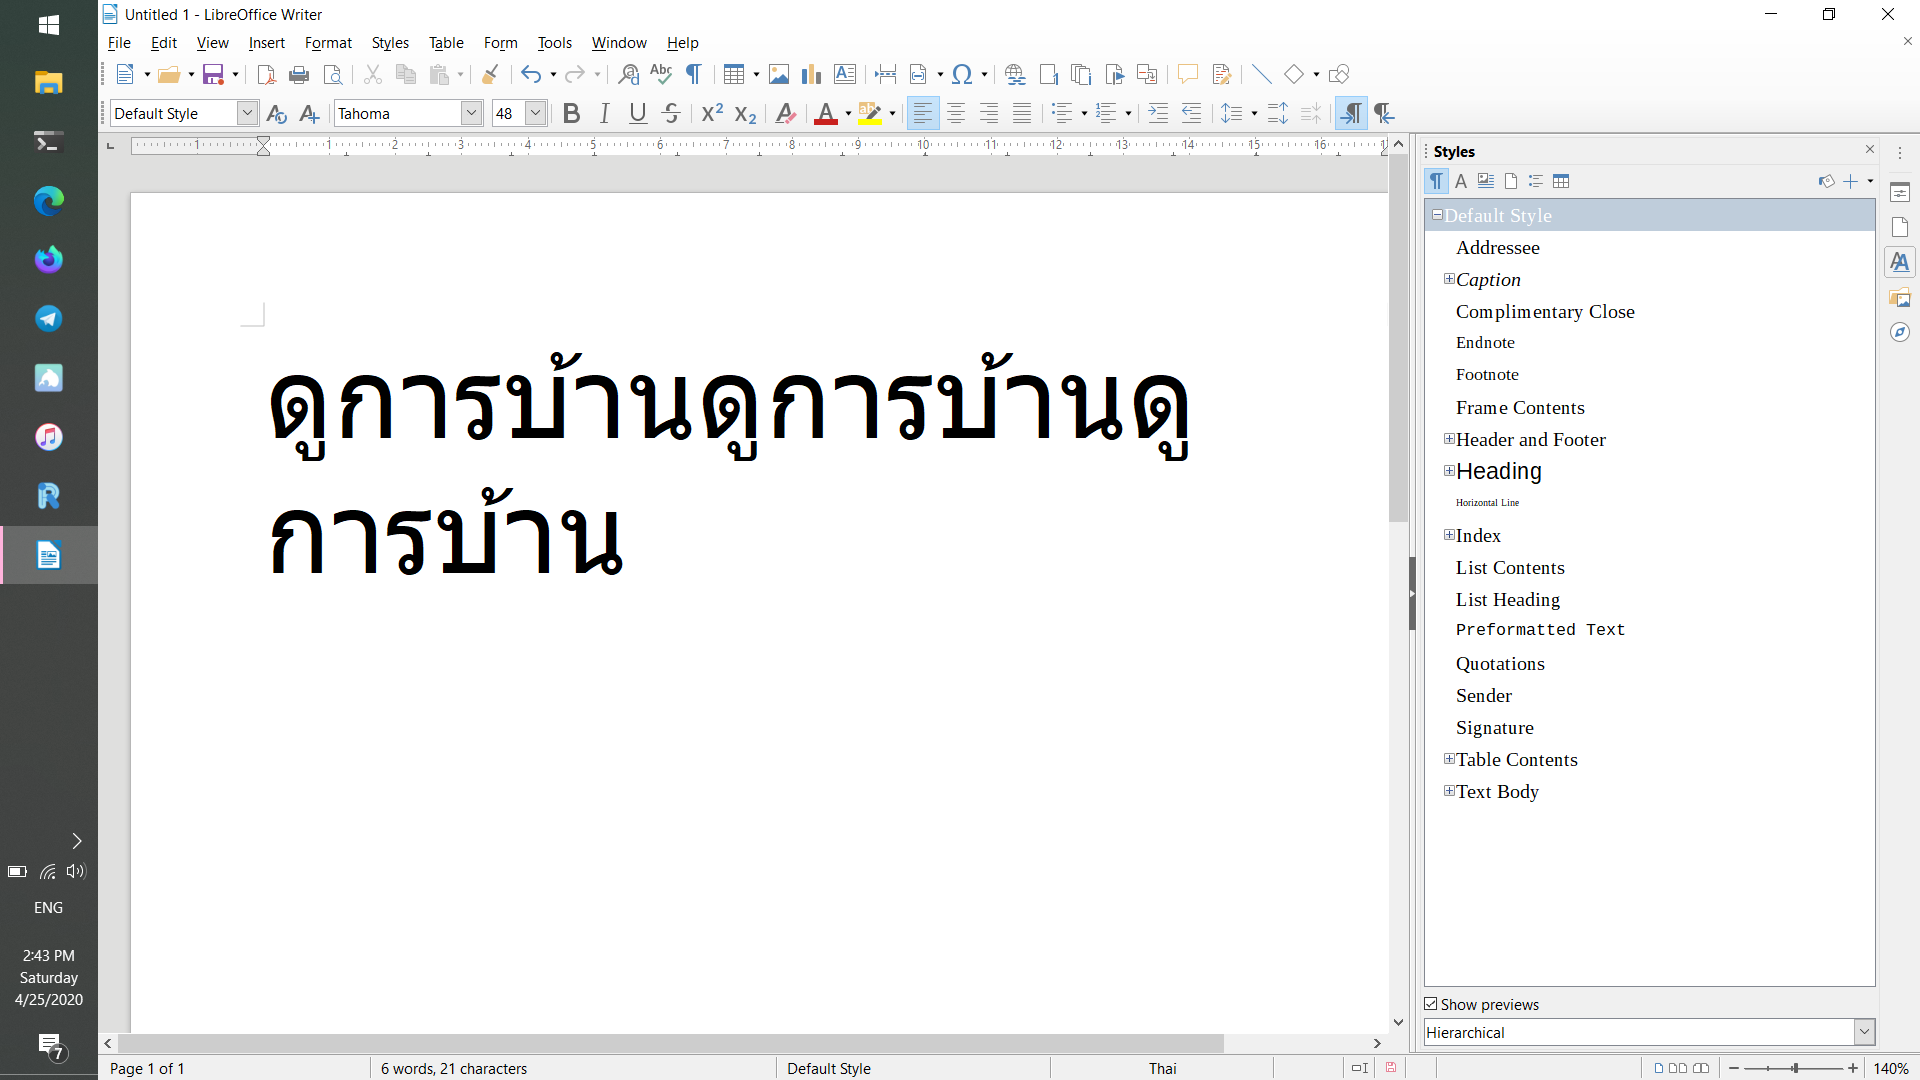Select the Footnote style in the list

click(x=1488, y=374)
